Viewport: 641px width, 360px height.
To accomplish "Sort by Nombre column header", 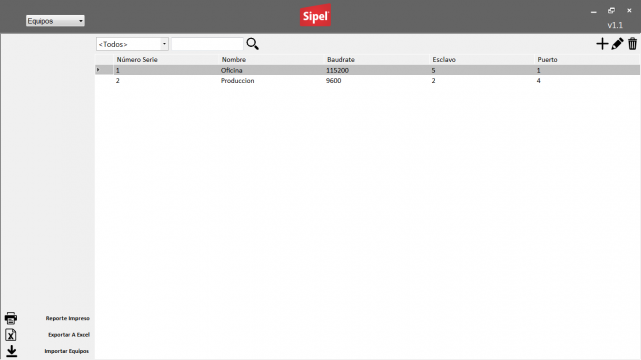I will (x=234, y=60).
